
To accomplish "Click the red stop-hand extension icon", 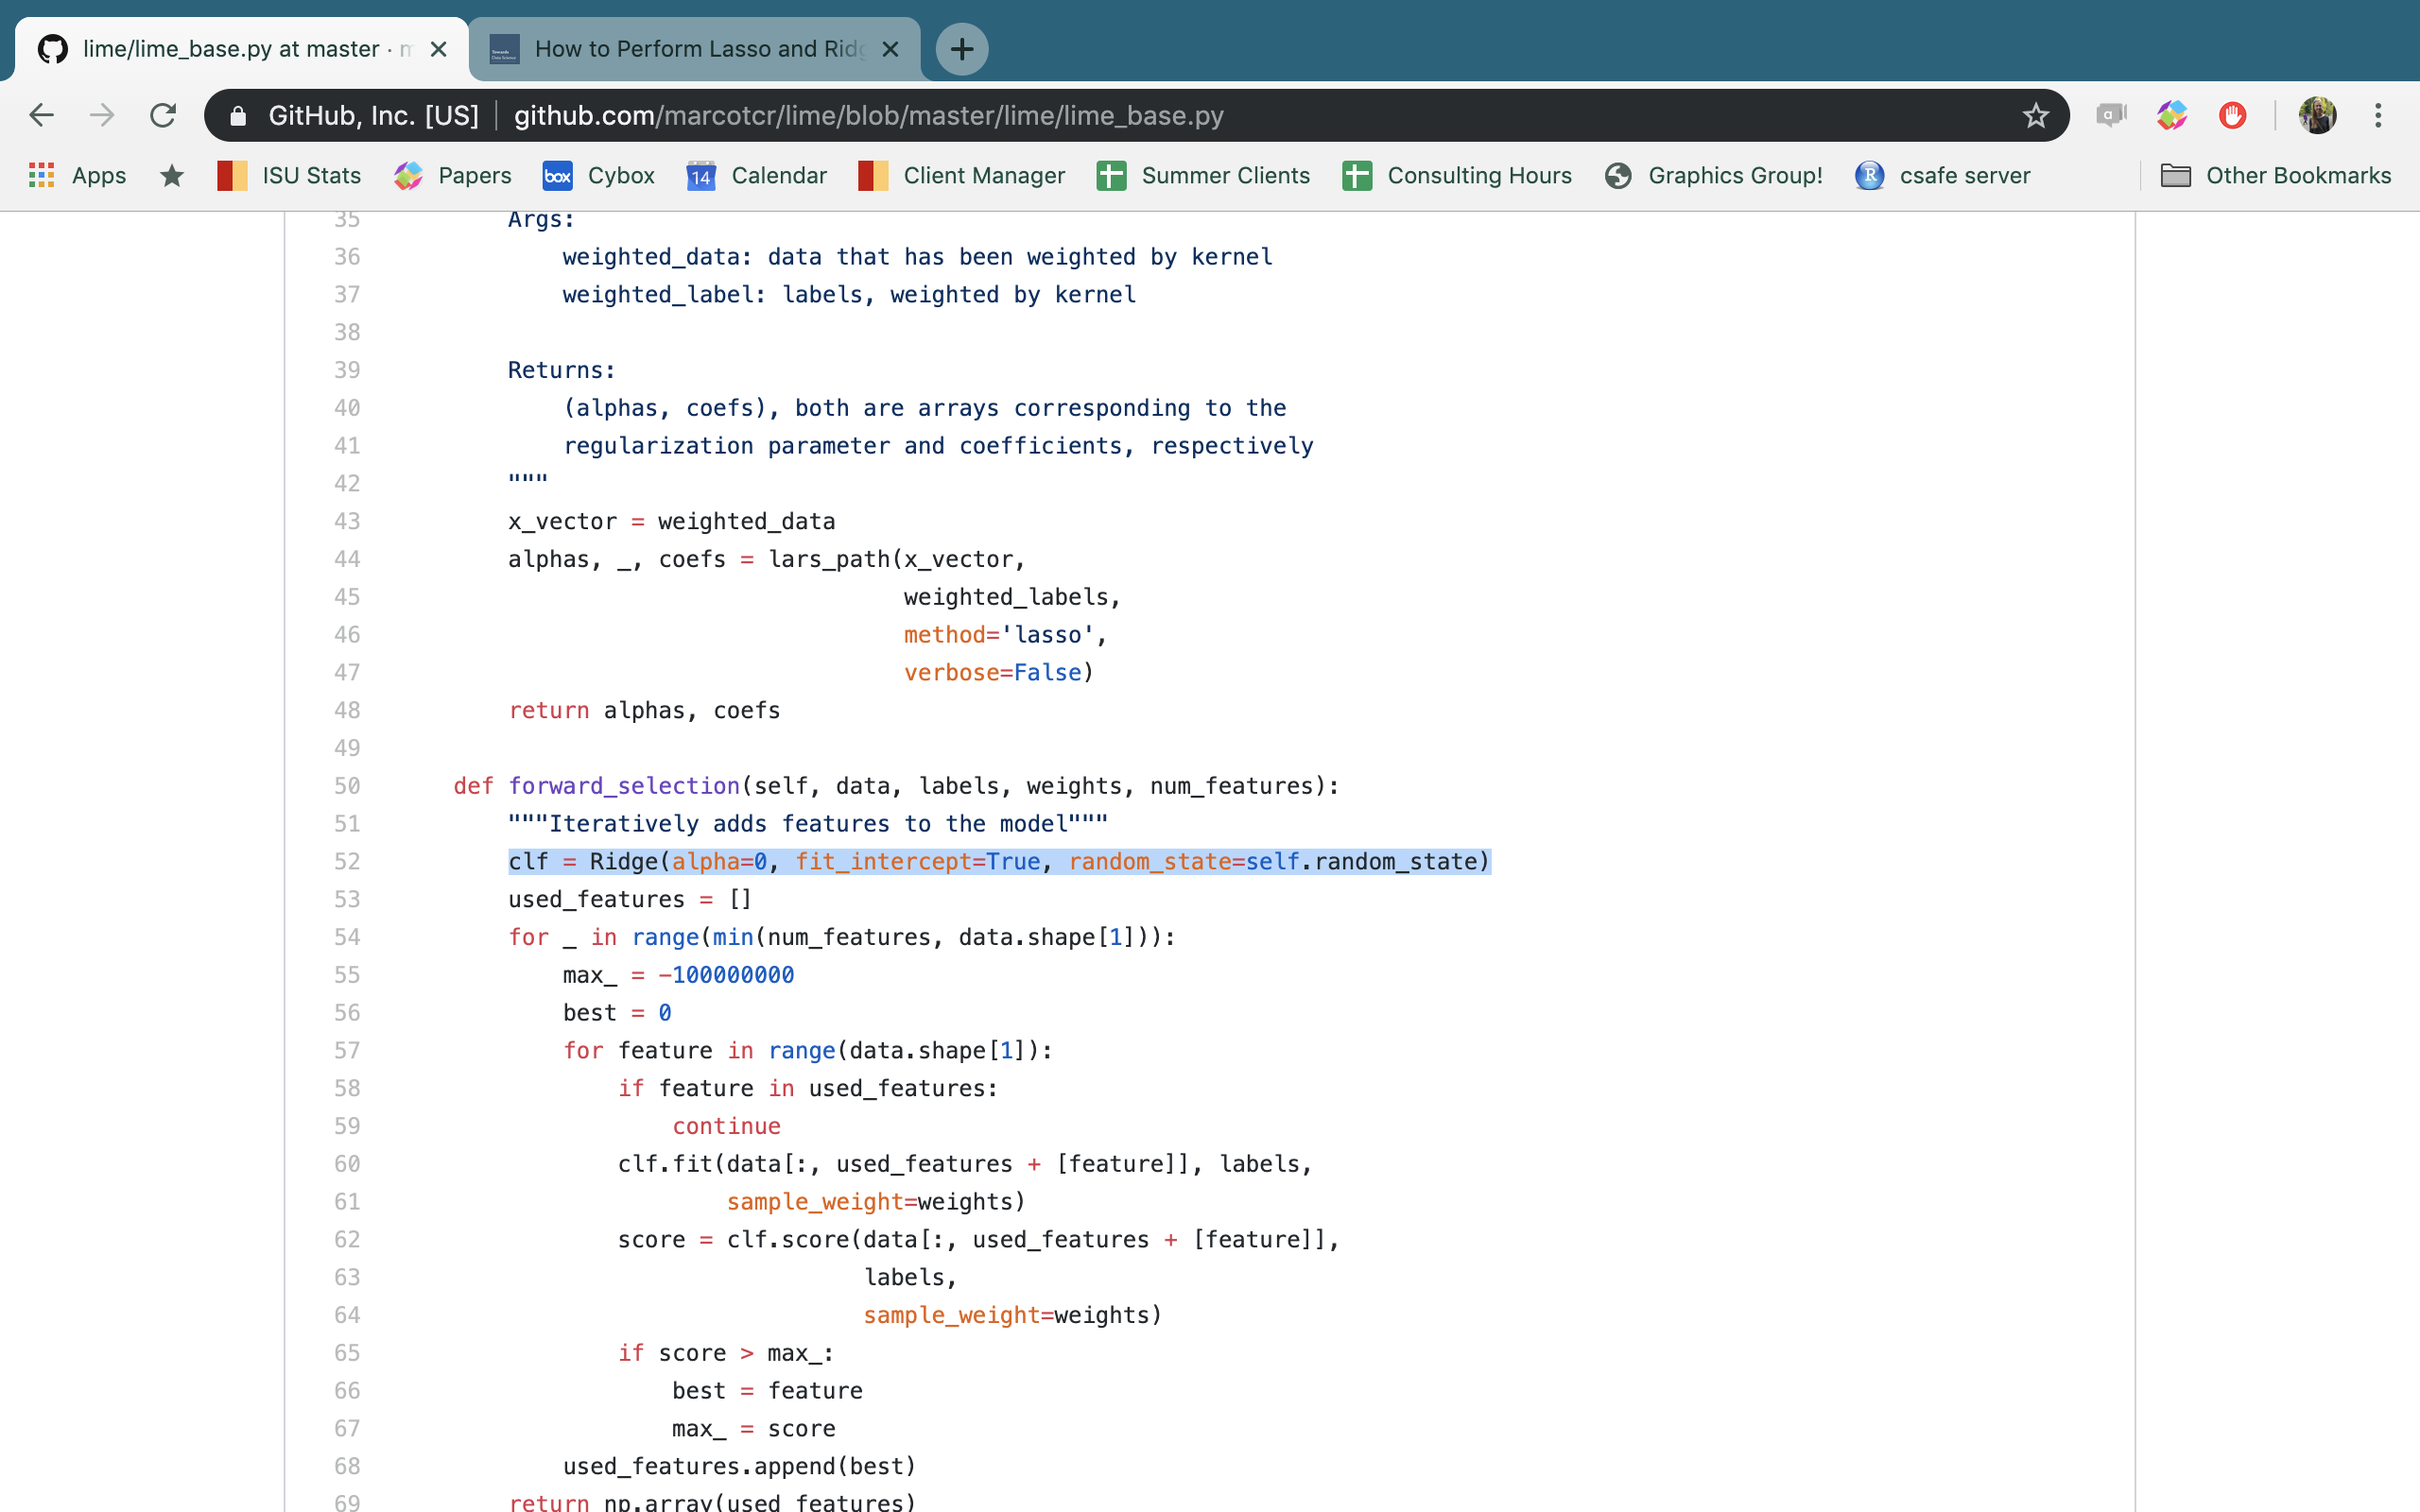I will [2232, 115].
